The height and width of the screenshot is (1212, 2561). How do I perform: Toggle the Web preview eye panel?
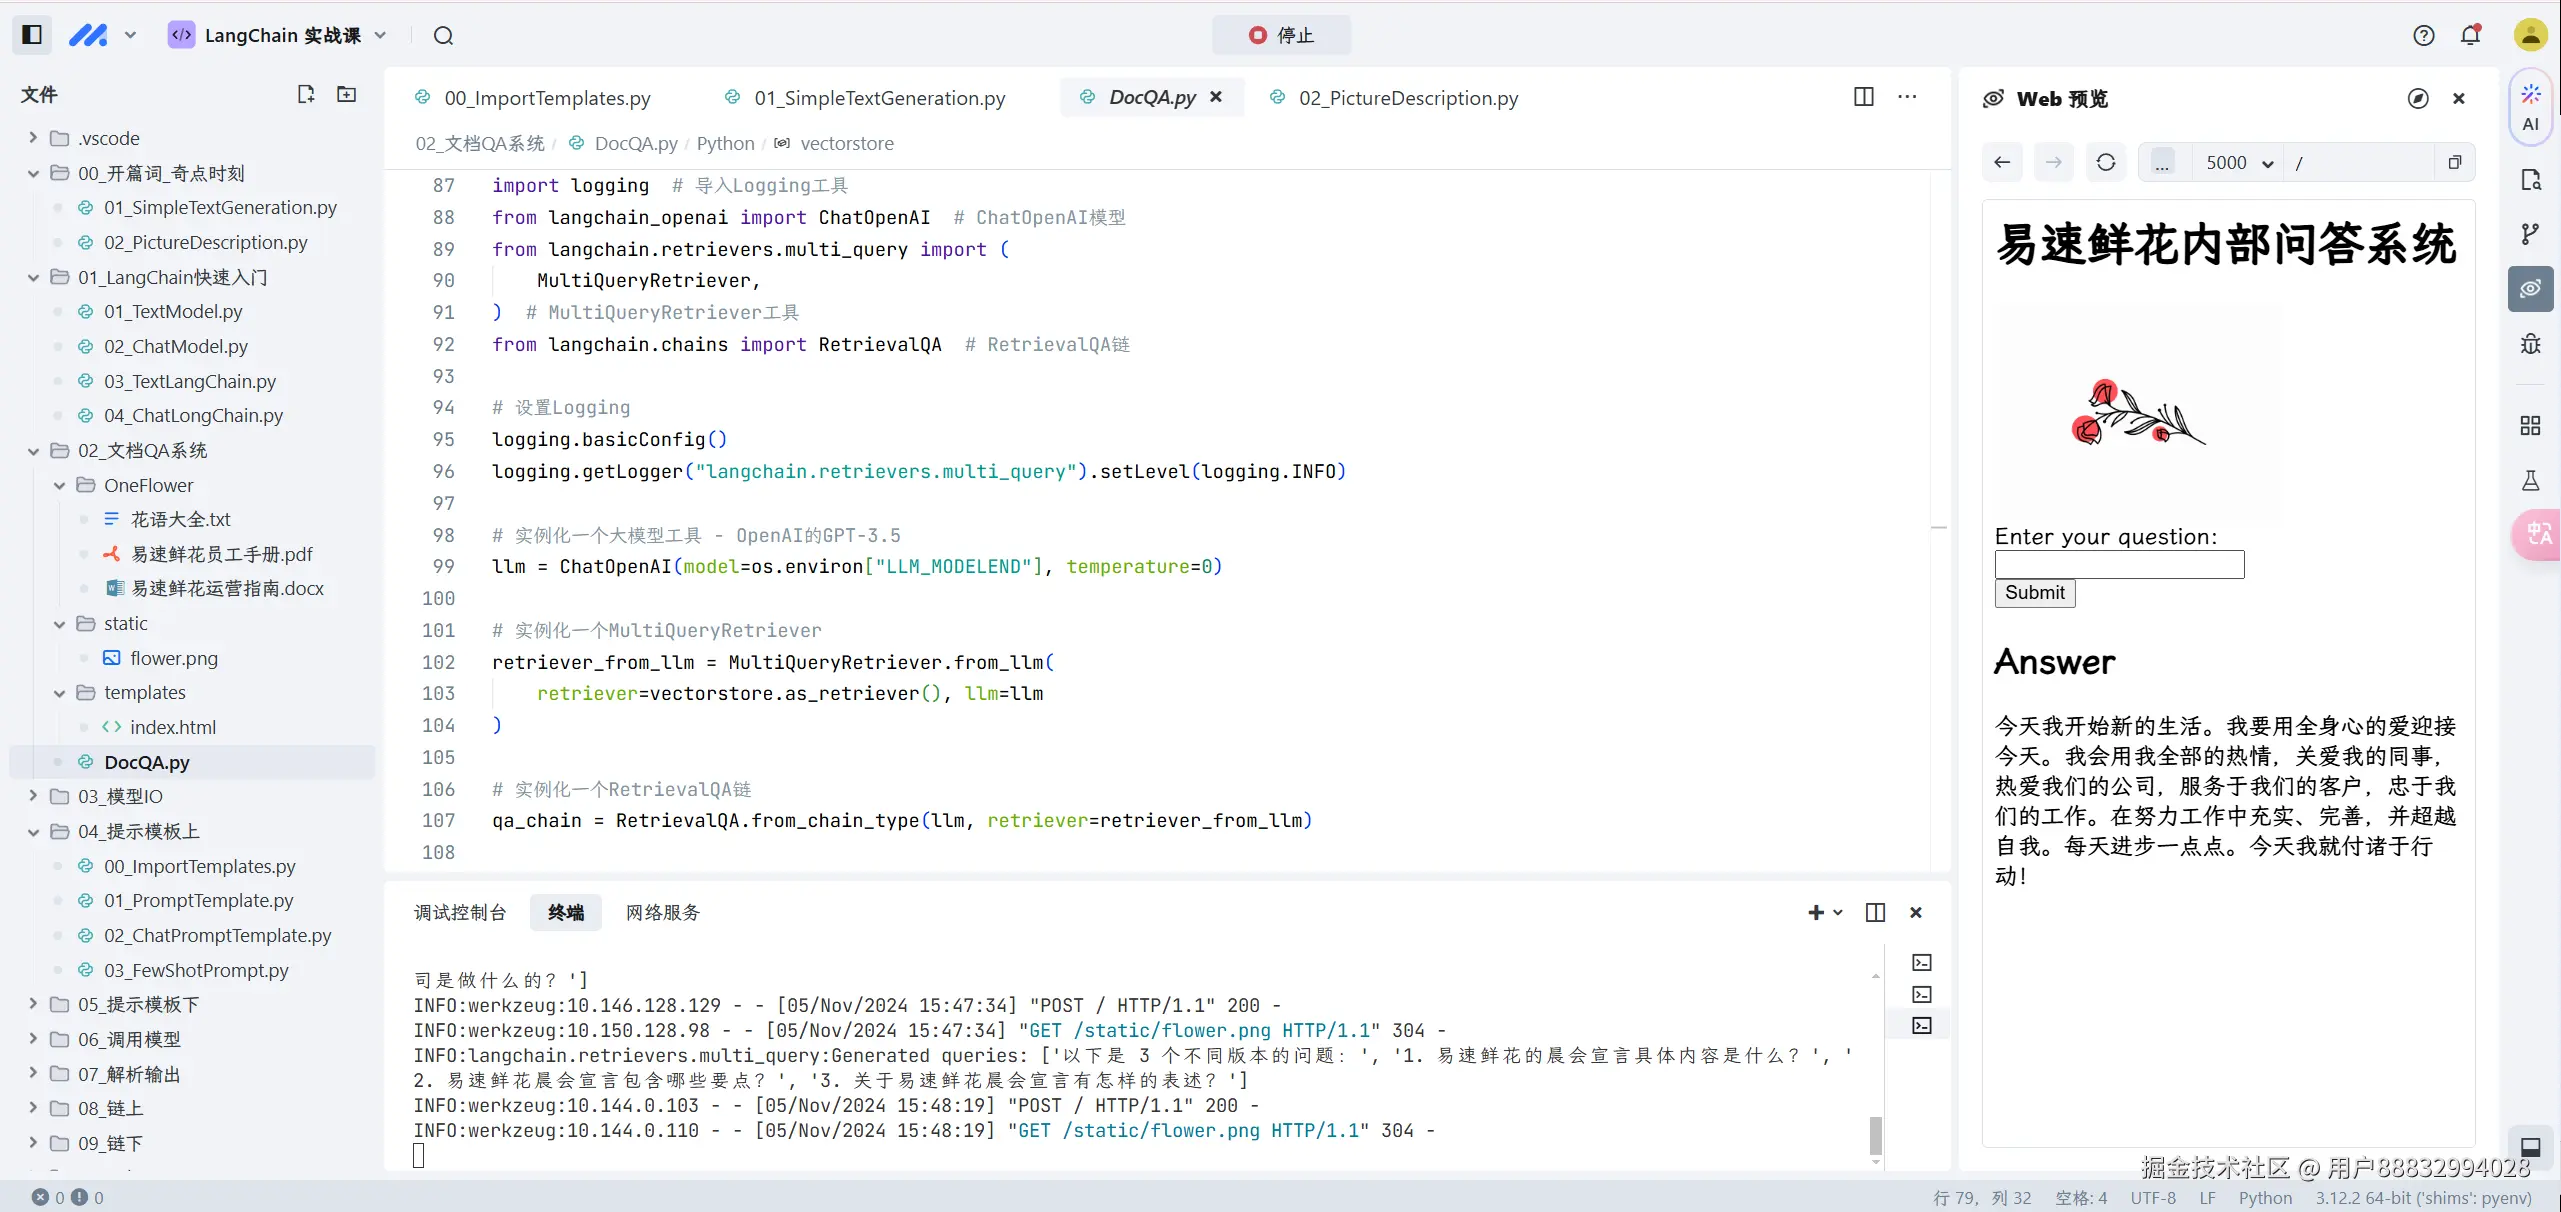pyautogui.click(x=2530, y=289)
